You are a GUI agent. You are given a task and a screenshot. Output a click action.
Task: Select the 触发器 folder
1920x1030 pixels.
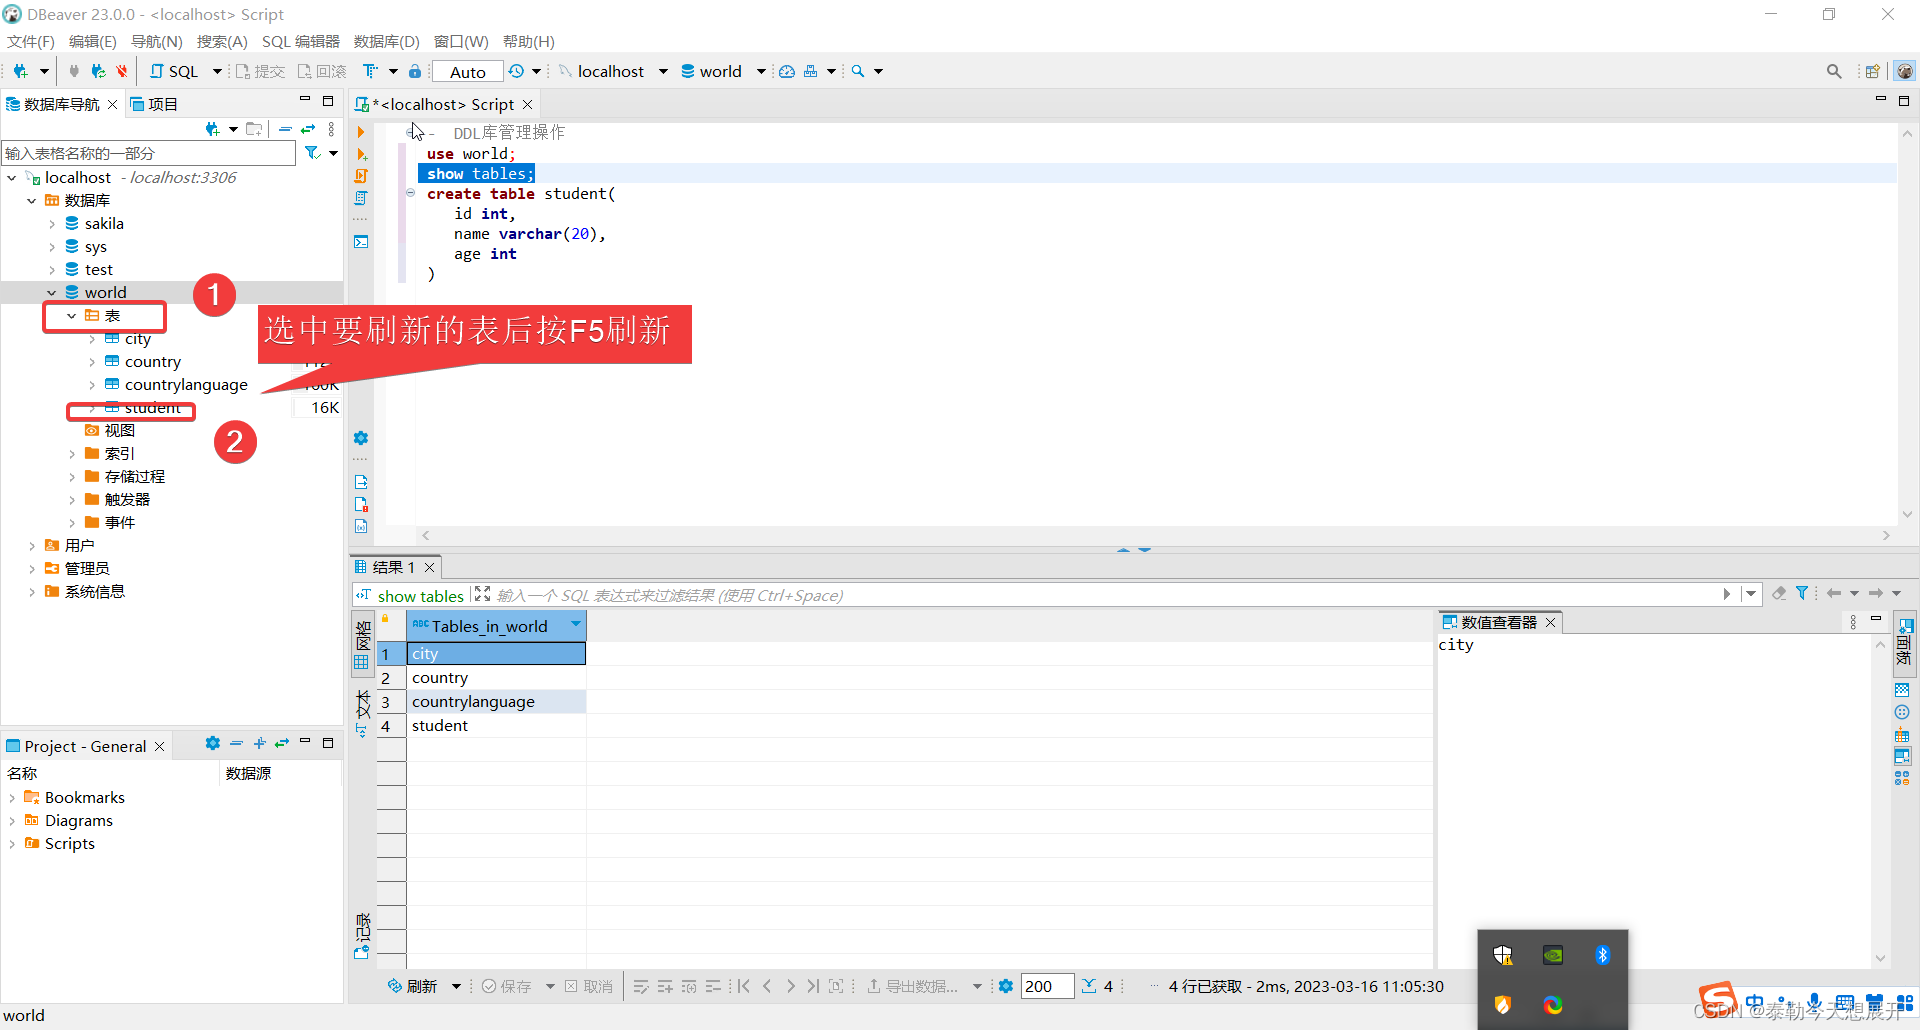point(127,499)
